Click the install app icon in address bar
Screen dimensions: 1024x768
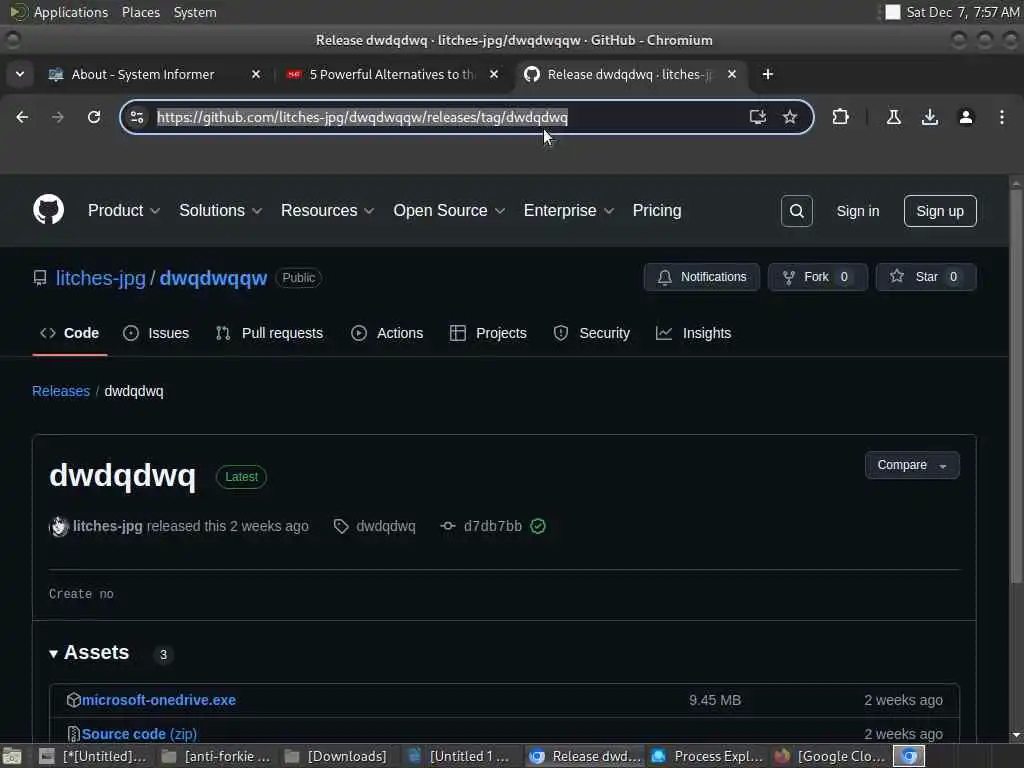[758, 117]
